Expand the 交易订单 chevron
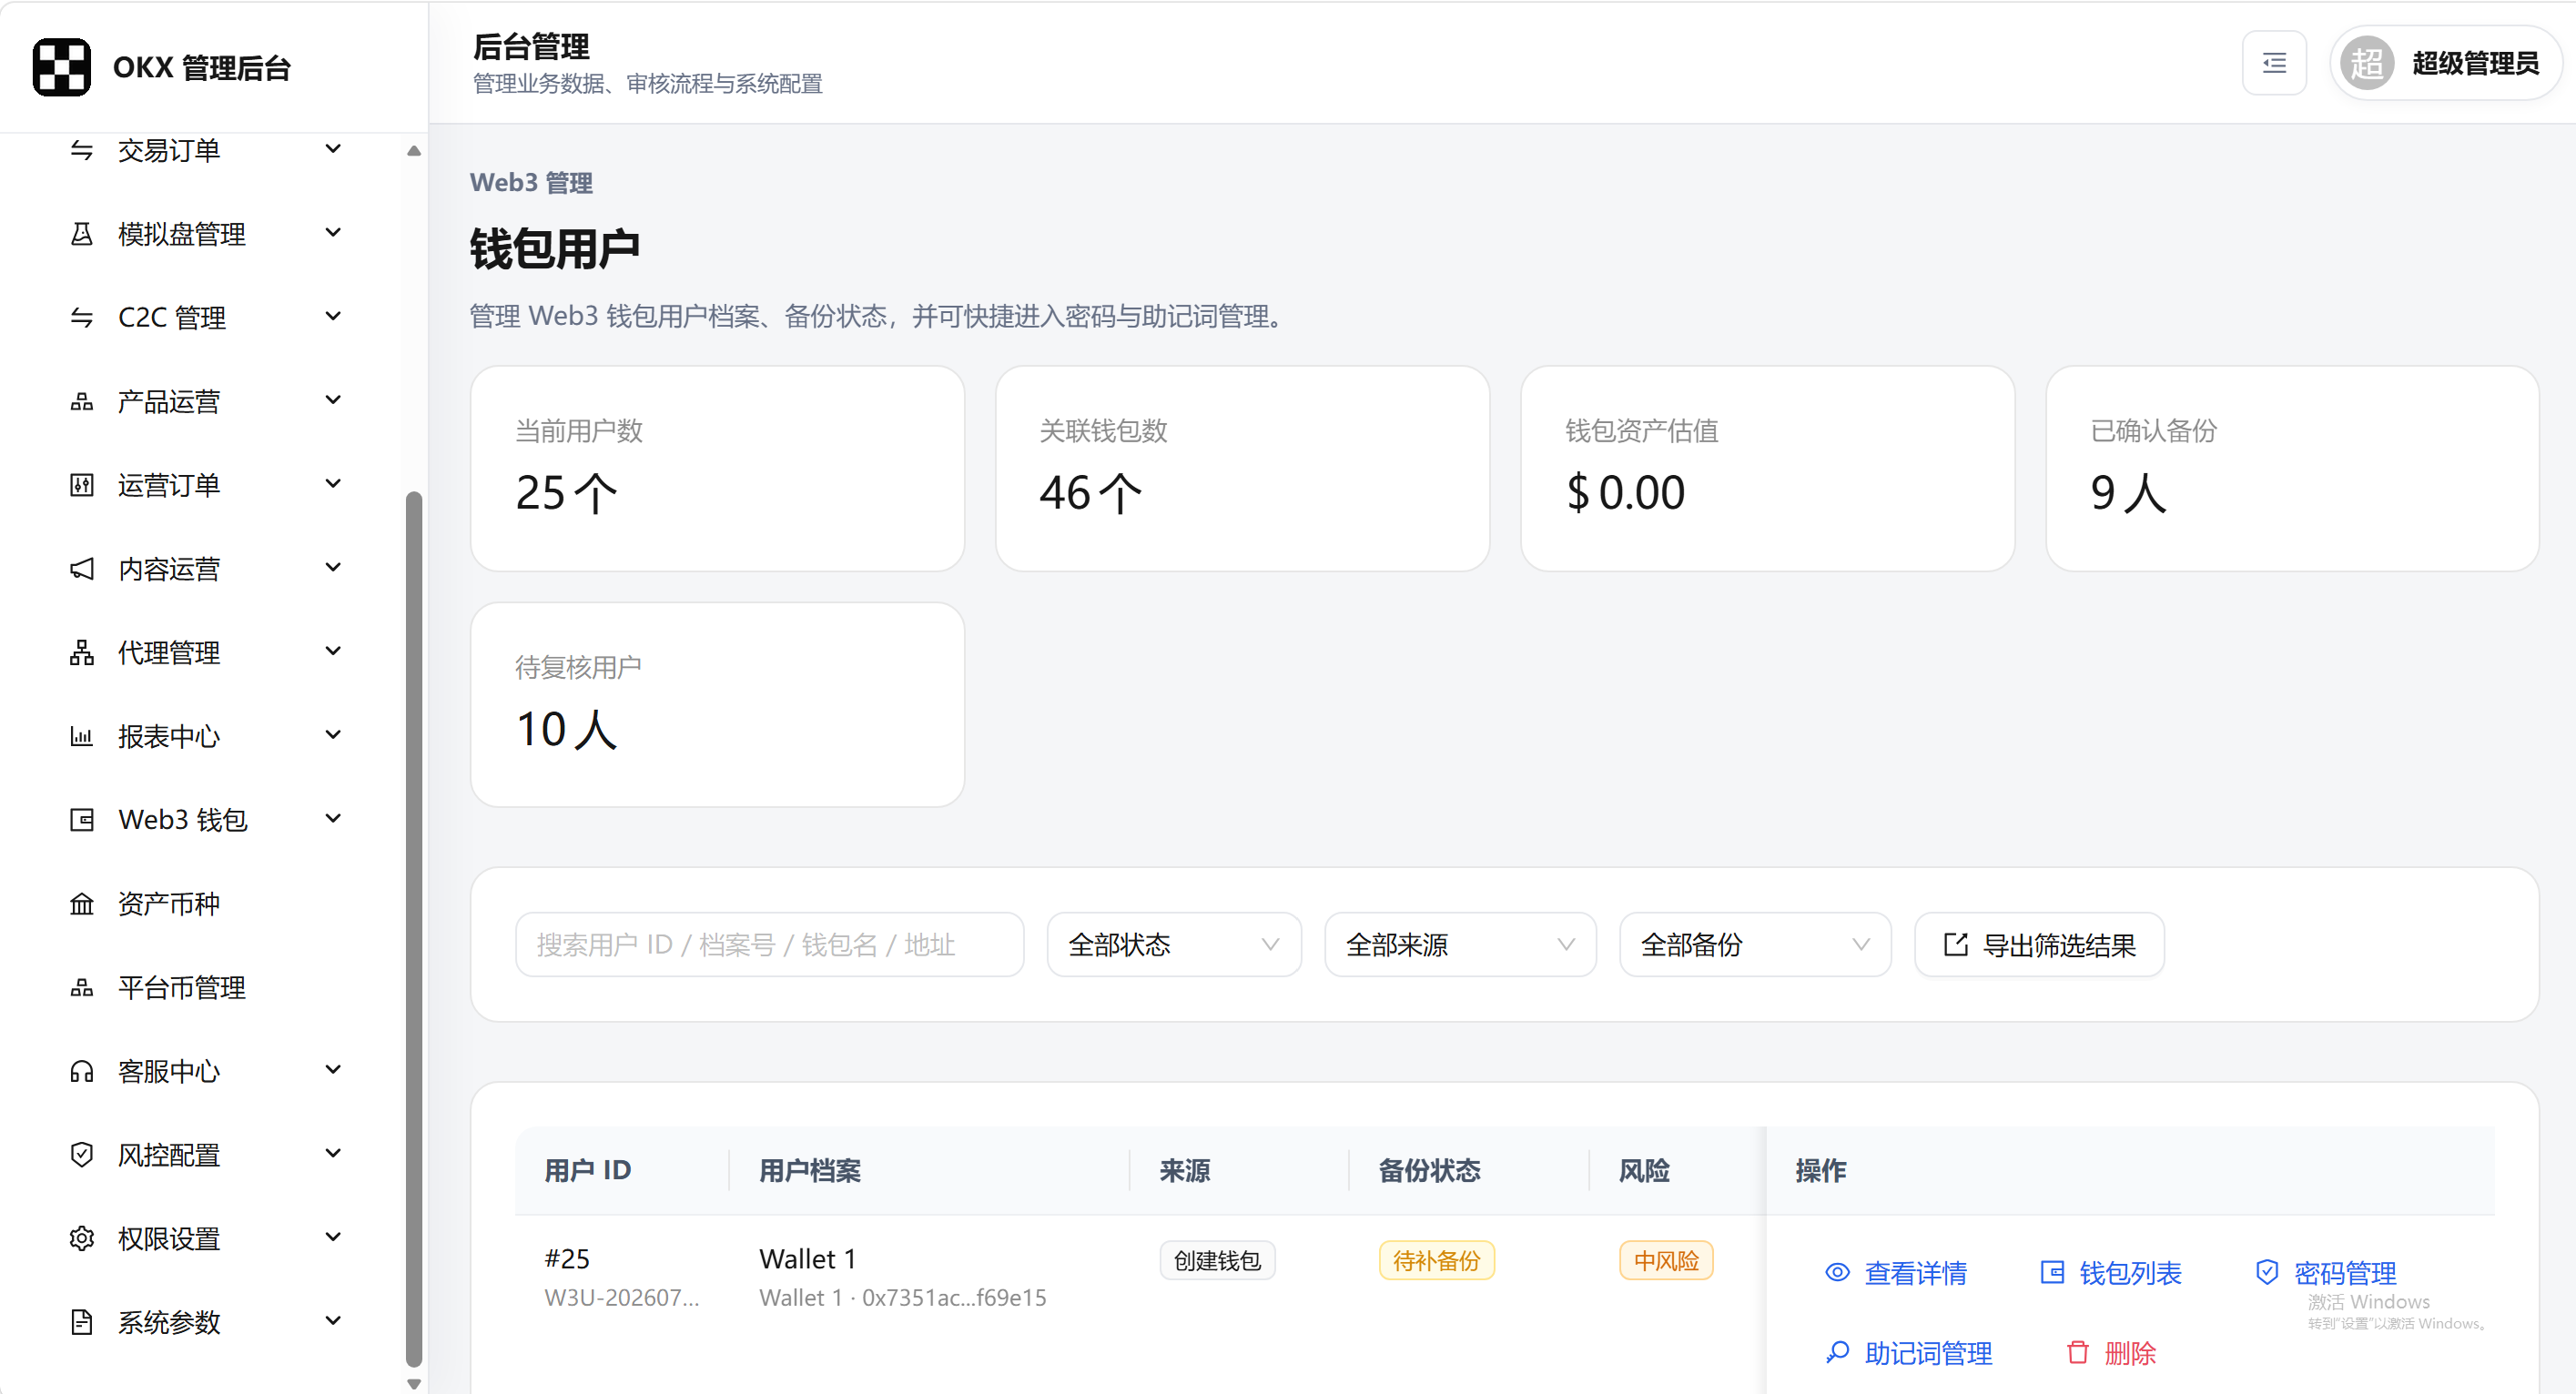 pos(333,149)
